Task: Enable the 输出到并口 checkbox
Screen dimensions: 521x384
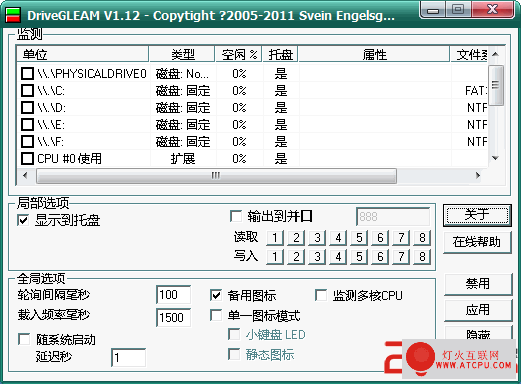Action: [x=236, y=216]
